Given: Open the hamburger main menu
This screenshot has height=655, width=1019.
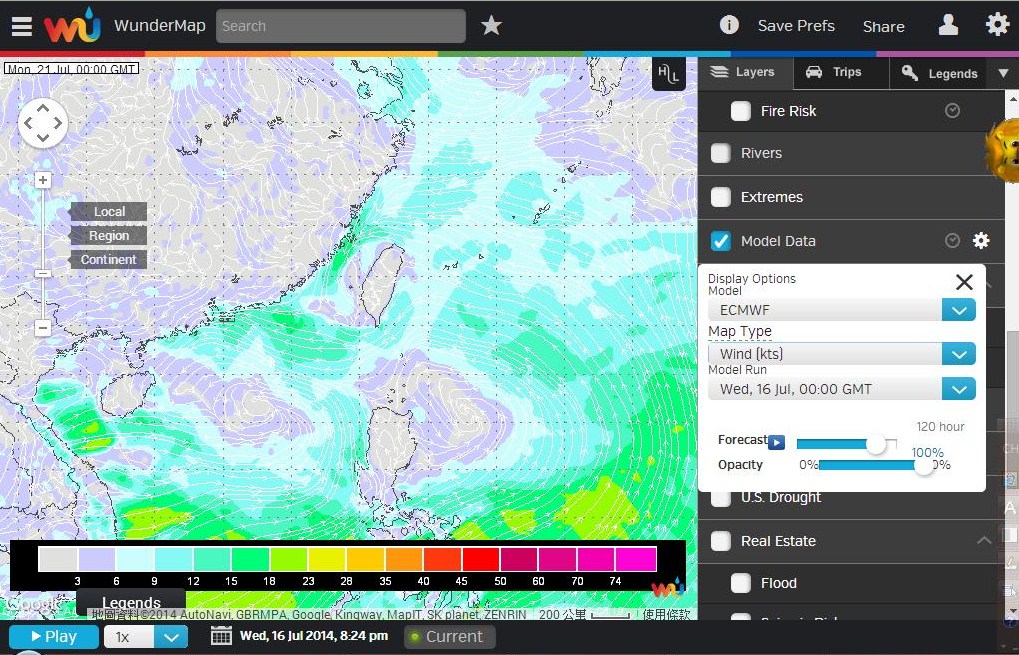Looking at the screenshot, I should (x=22, y=26).
